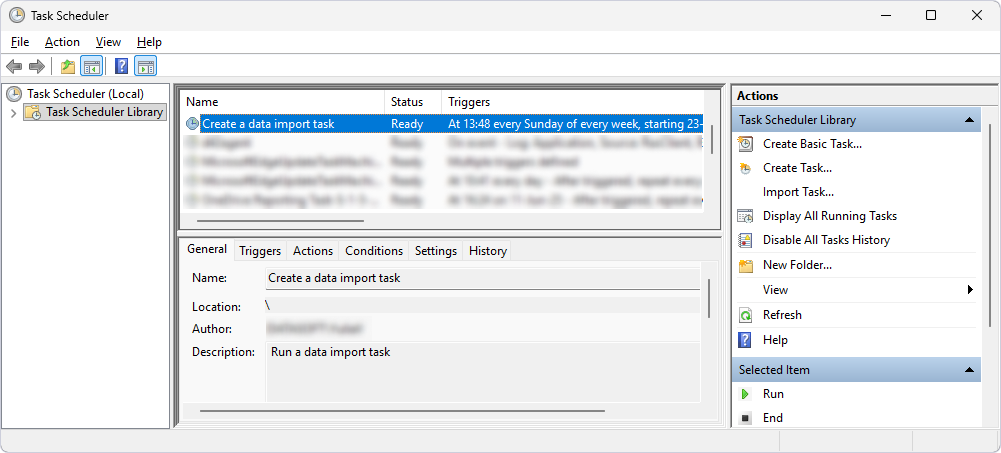This screenshot has width=1001, height=453.
Task: Click the Create Task icon
Action: [745, 168]
